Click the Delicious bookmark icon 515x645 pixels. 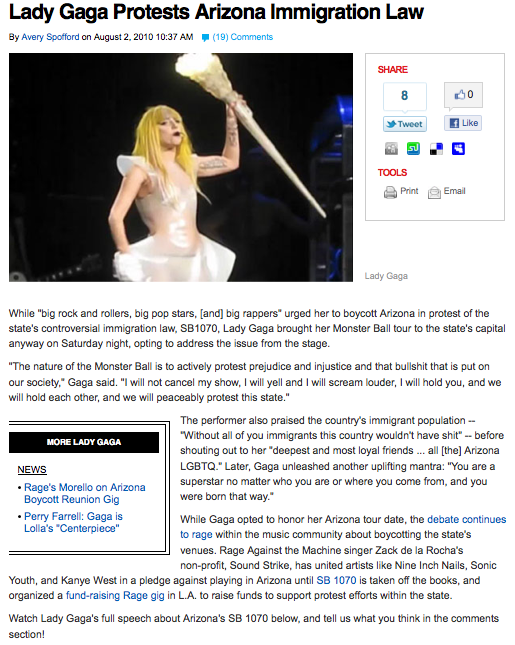(x=436, y=148)
